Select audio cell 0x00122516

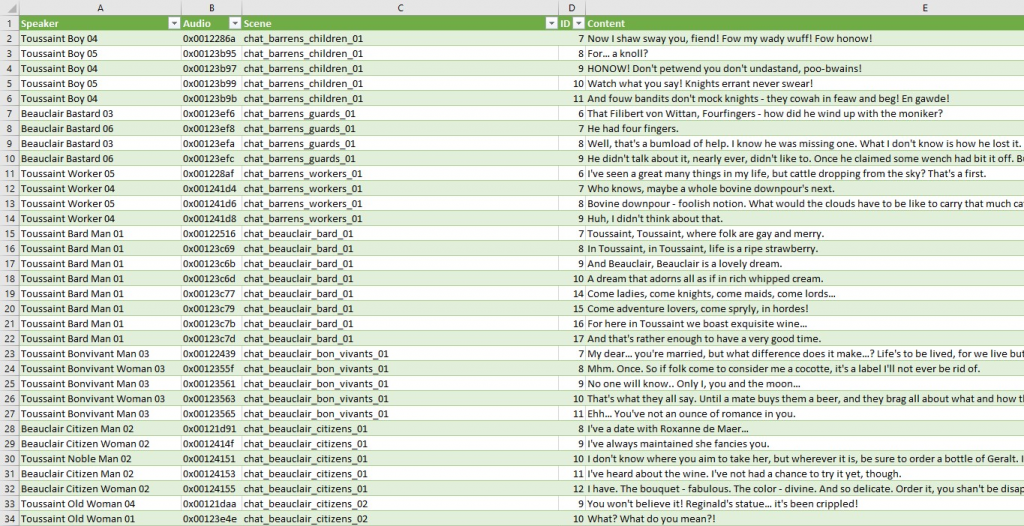pyautogui.click(x=212, y=233)
